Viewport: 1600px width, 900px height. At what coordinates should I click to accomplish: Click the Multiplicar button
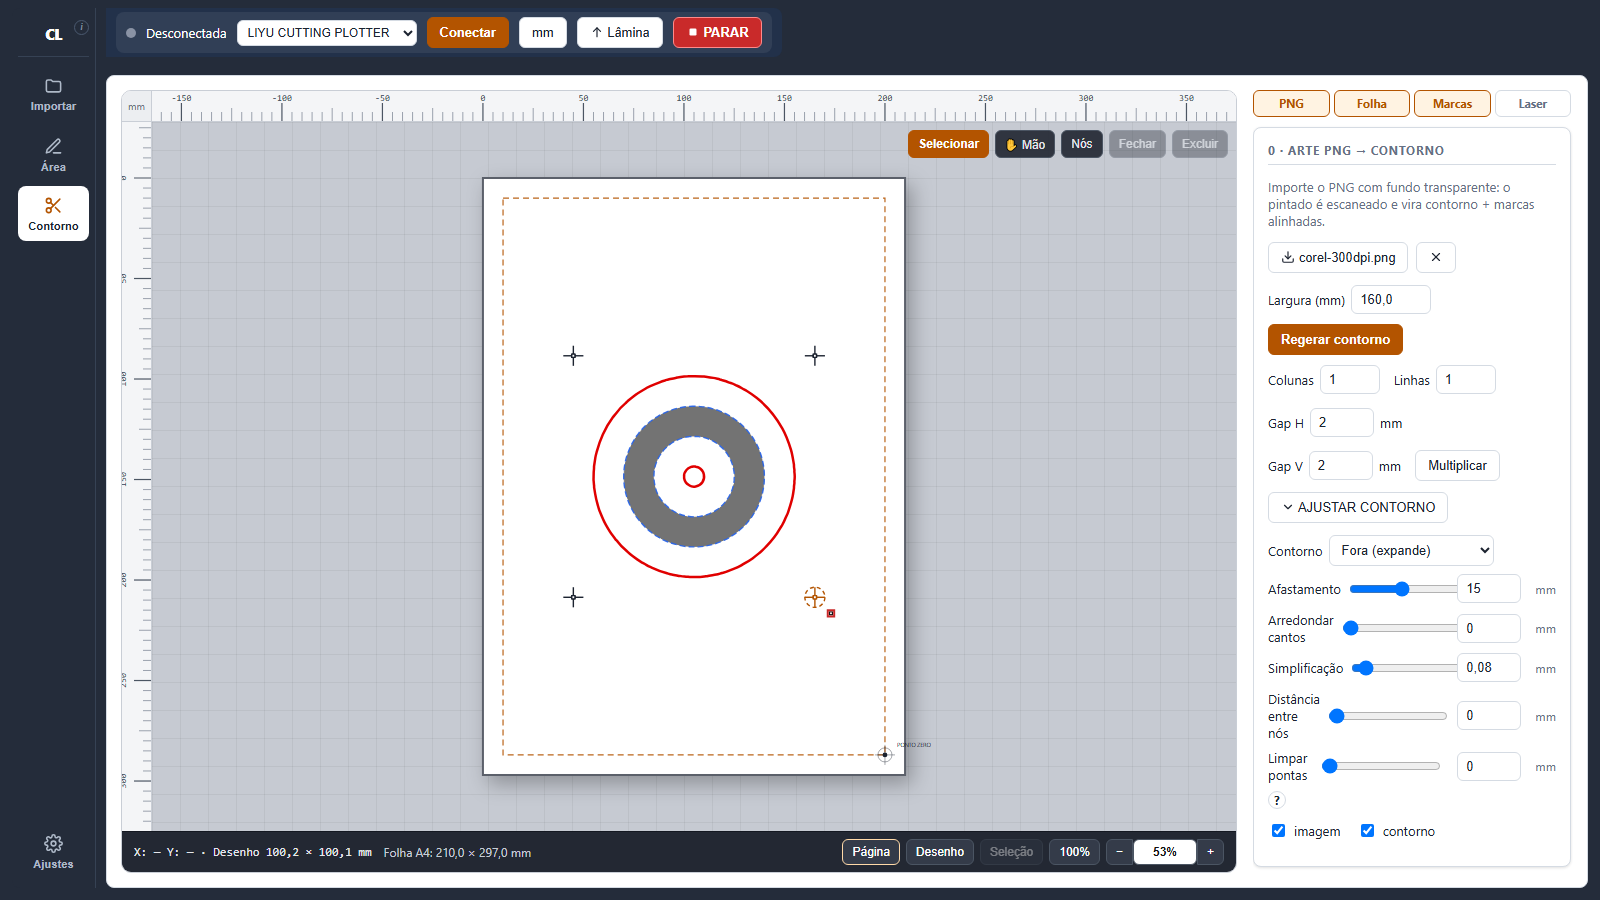(1457, 466)
